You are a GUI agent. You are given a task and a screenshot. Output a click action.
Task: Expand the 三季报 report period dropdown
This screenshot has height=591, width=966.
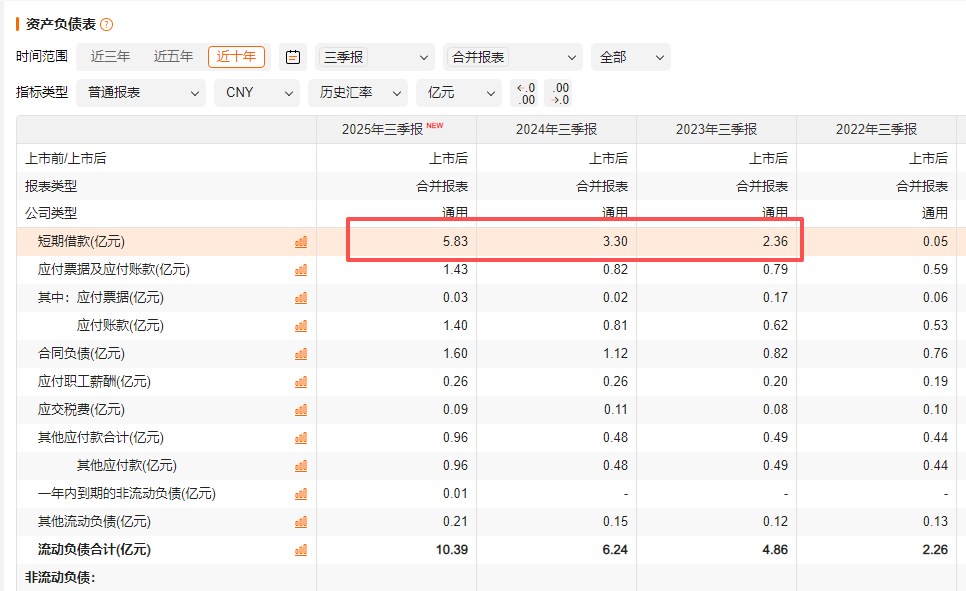[376, 57]
